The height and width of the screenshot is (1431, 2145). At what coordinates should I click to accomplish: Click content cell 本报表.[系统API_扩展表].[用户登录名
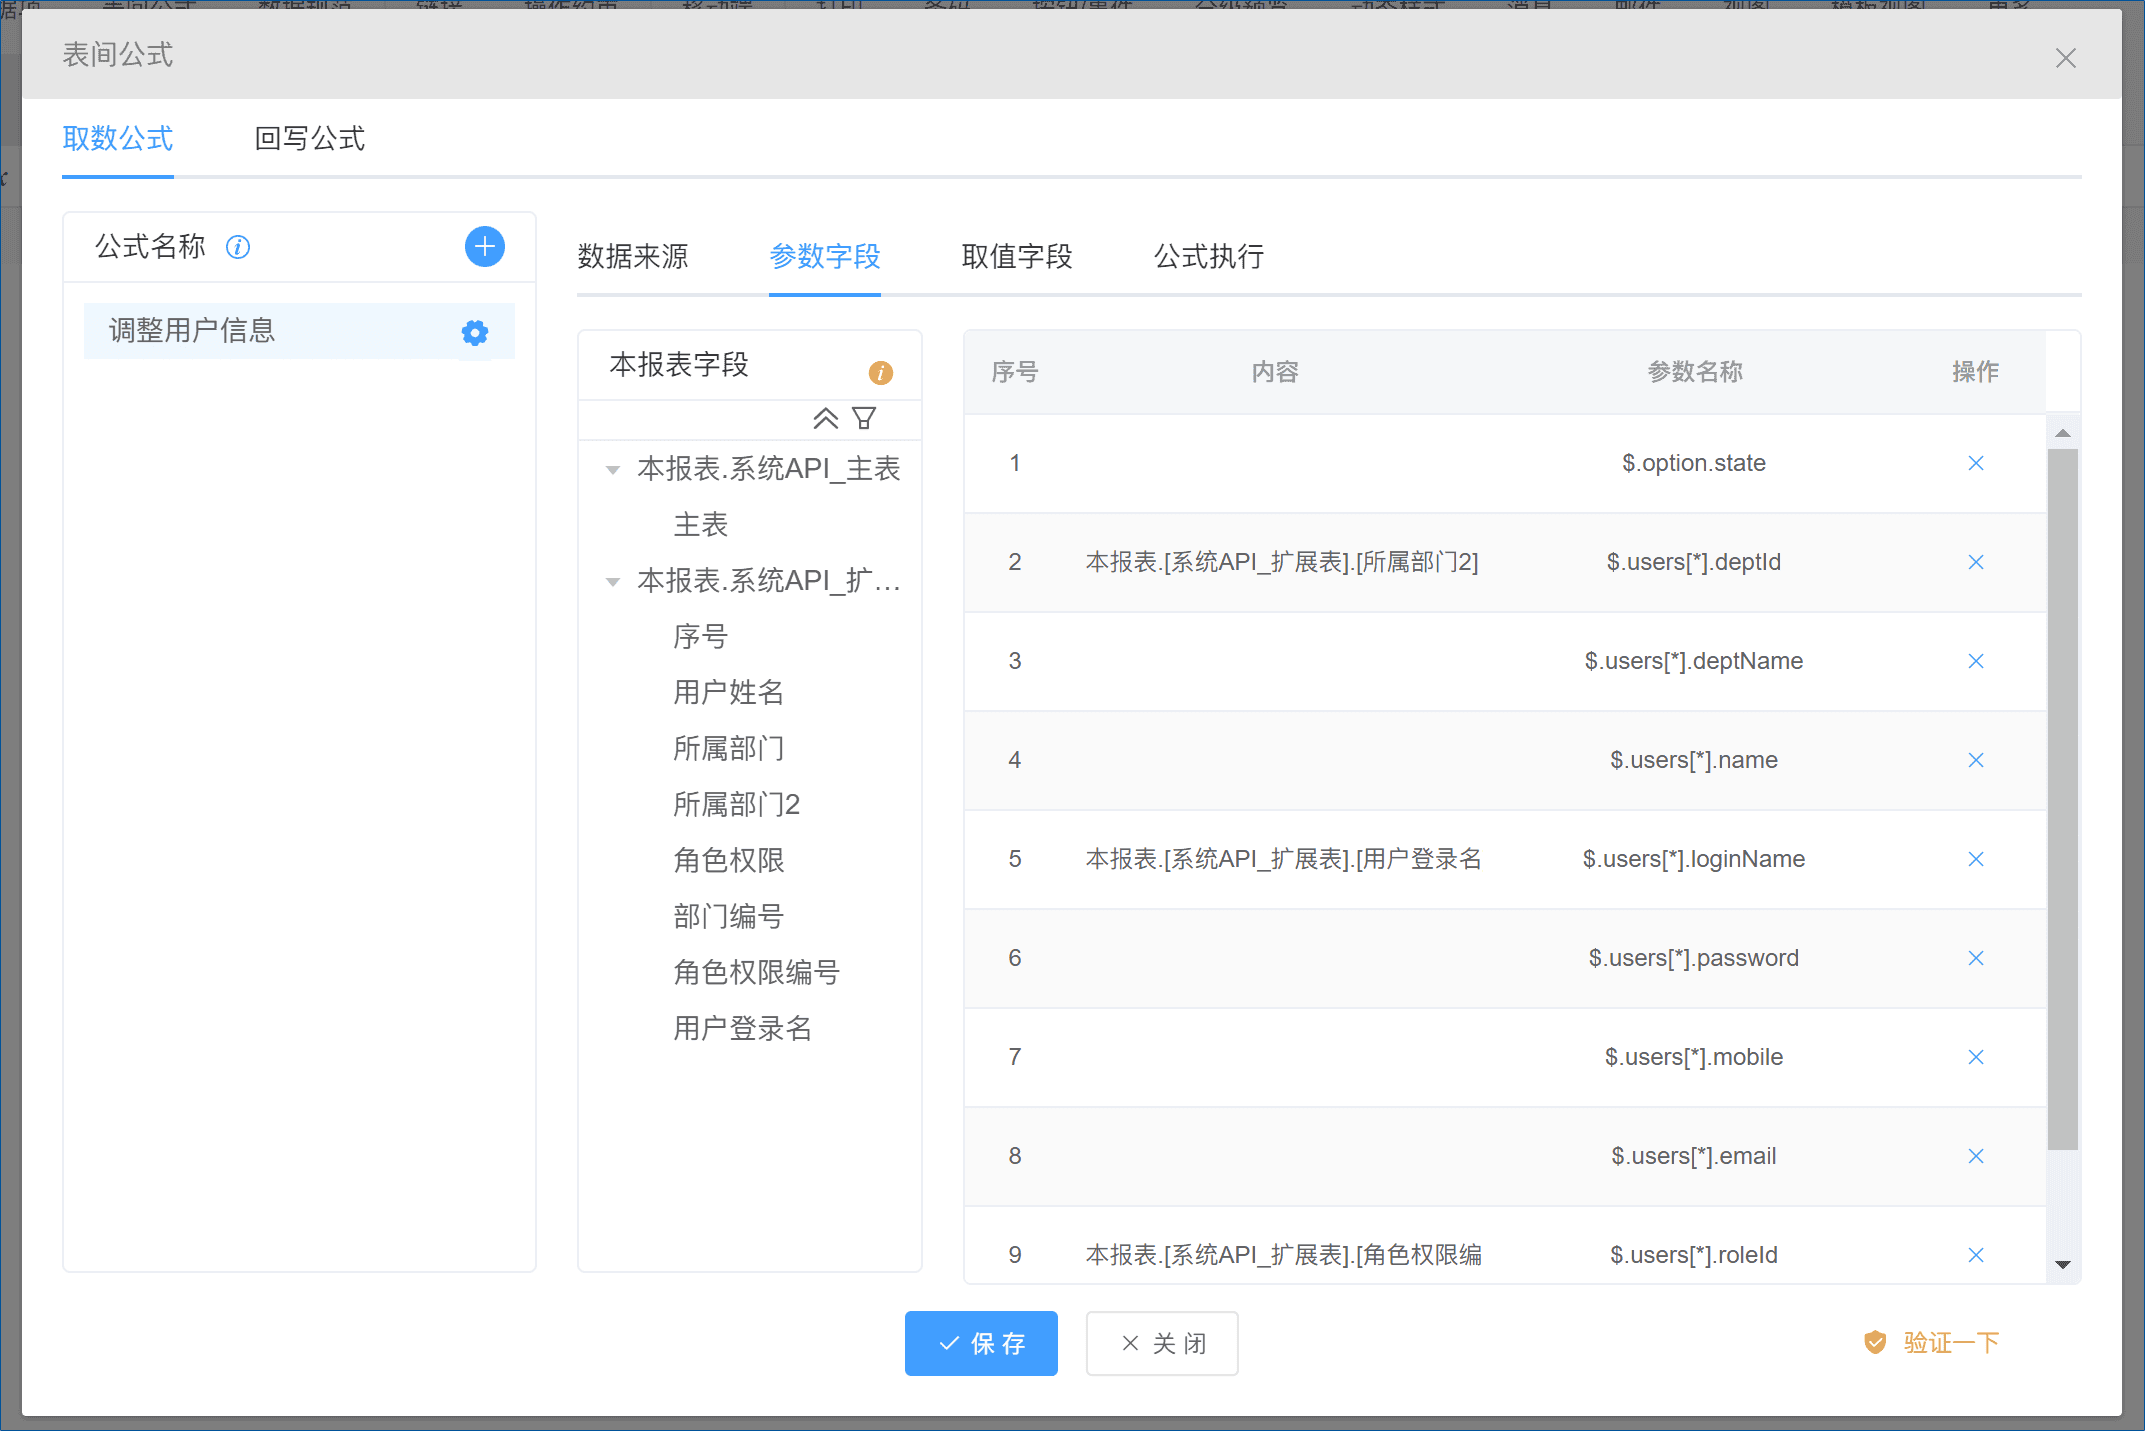point(1284,859)
